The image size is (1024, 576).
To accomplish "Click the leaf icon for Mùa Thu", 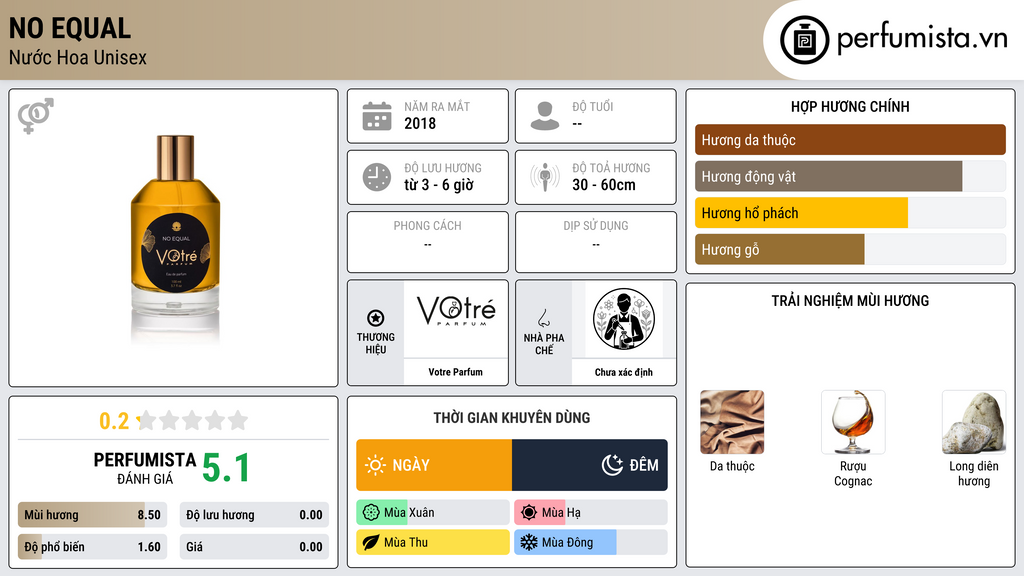I will click(371, 543).
